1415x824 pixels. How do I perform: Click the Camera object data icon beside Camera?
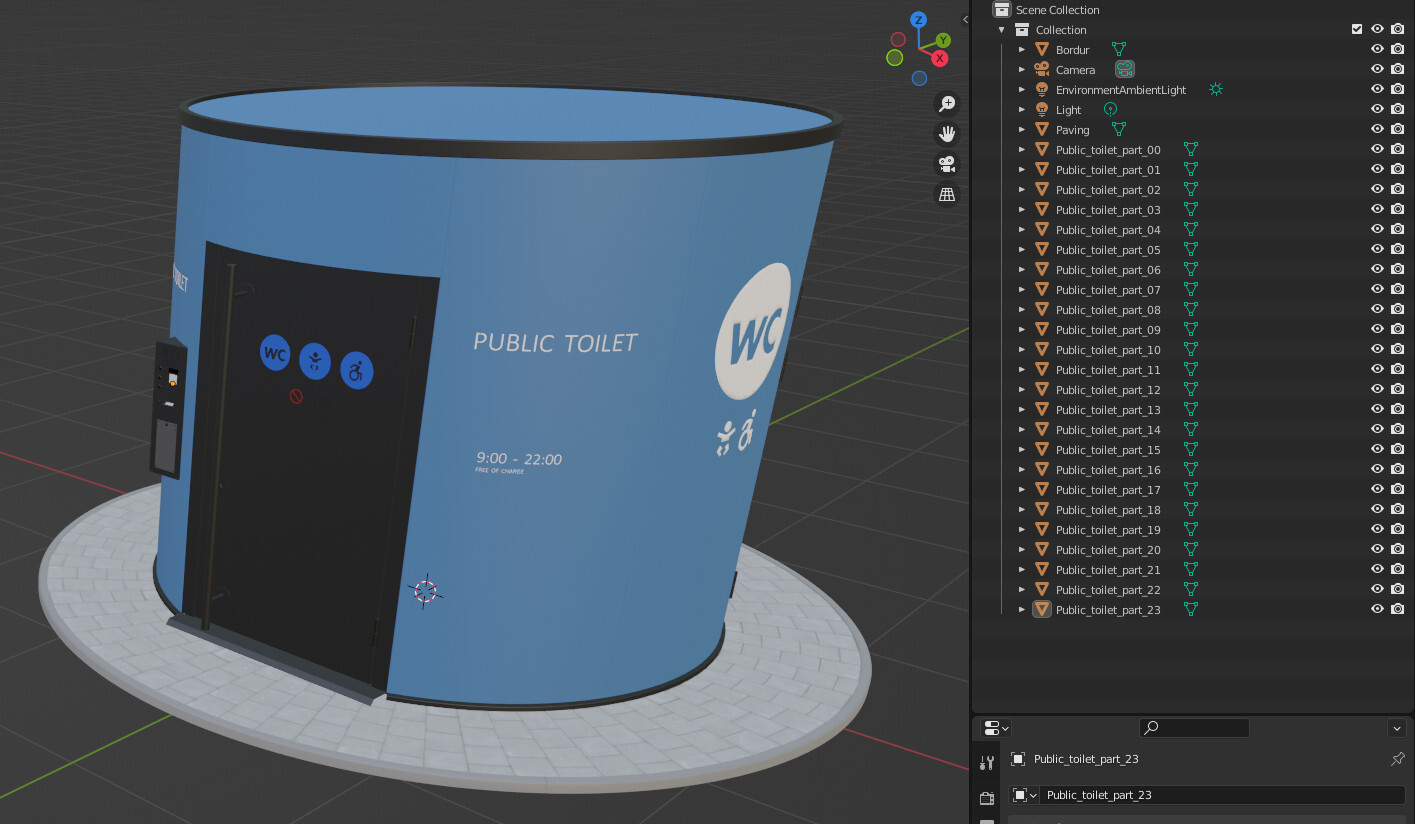(1125, 70)
